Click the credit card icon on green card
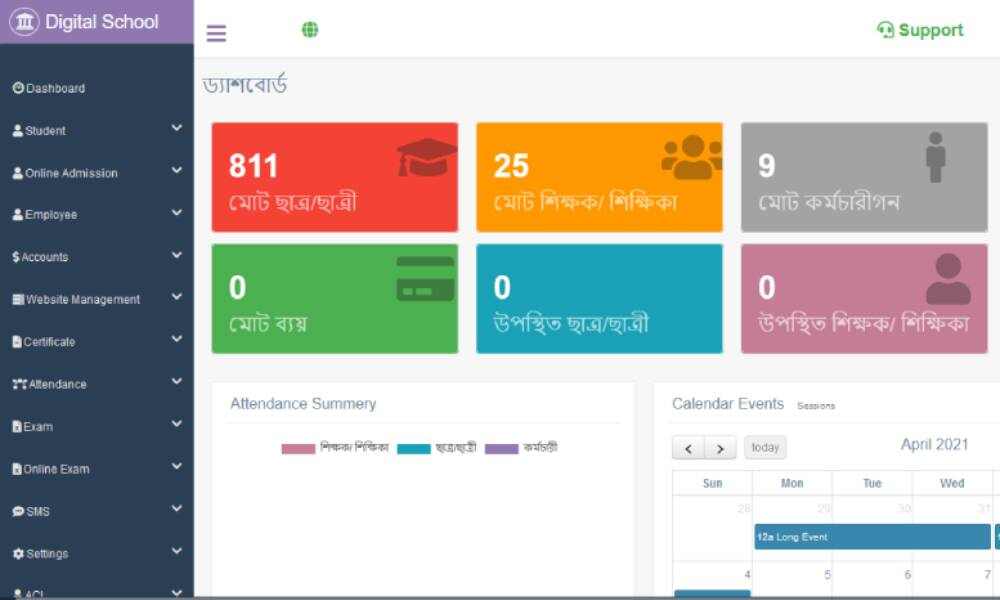 pyautogui.click(x=425, y=279)
